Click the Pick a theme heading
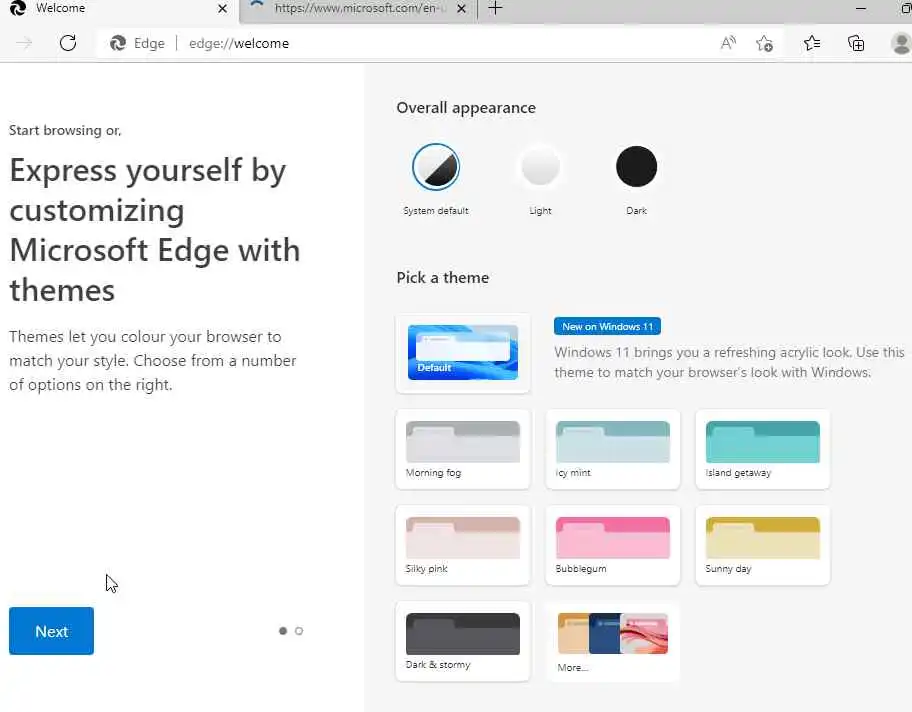912x712 pixels. point(443,277)
